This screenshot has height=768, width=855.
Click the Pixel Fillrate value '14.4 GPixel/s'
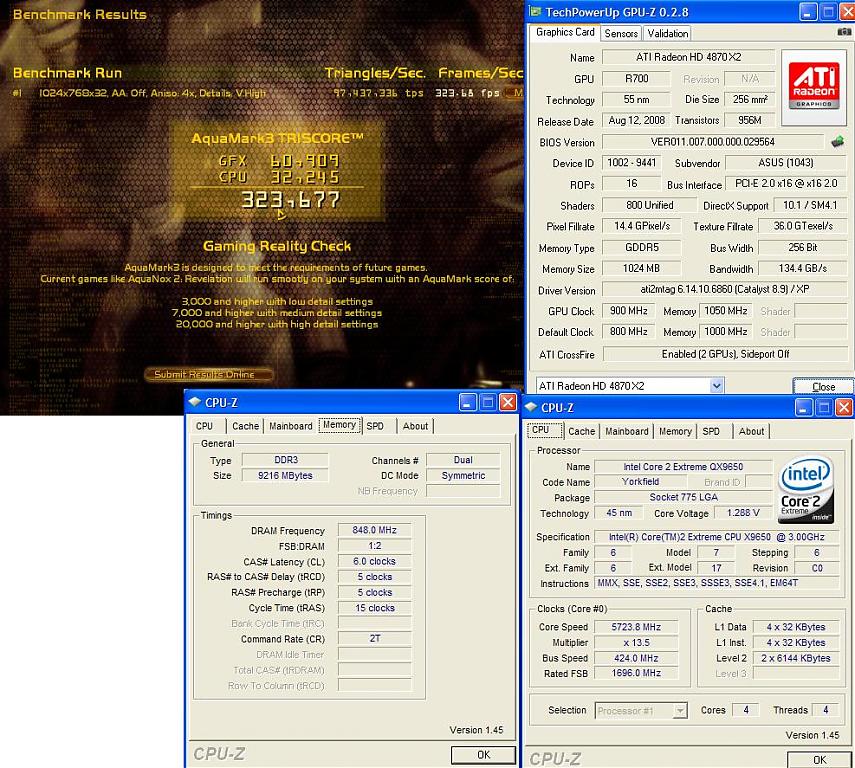[x=641, y=226]
